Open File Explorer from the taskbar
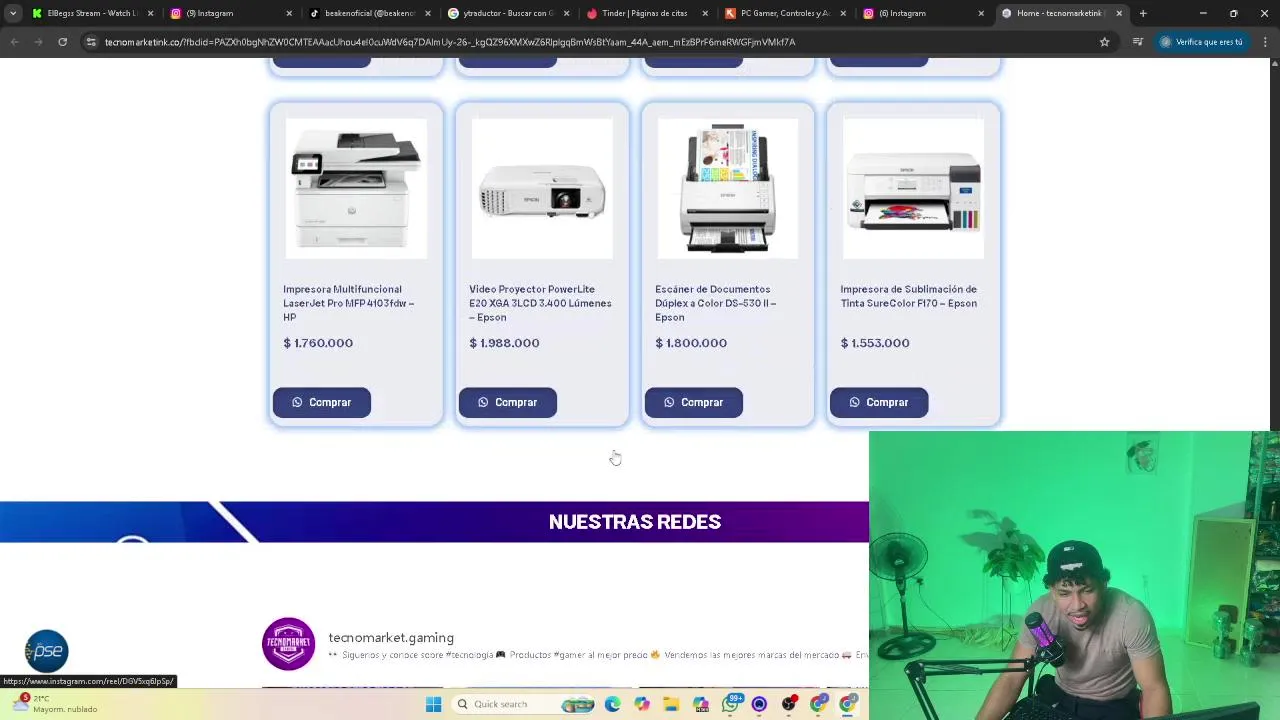1280x720 pixels. click(x=671, y=704)
